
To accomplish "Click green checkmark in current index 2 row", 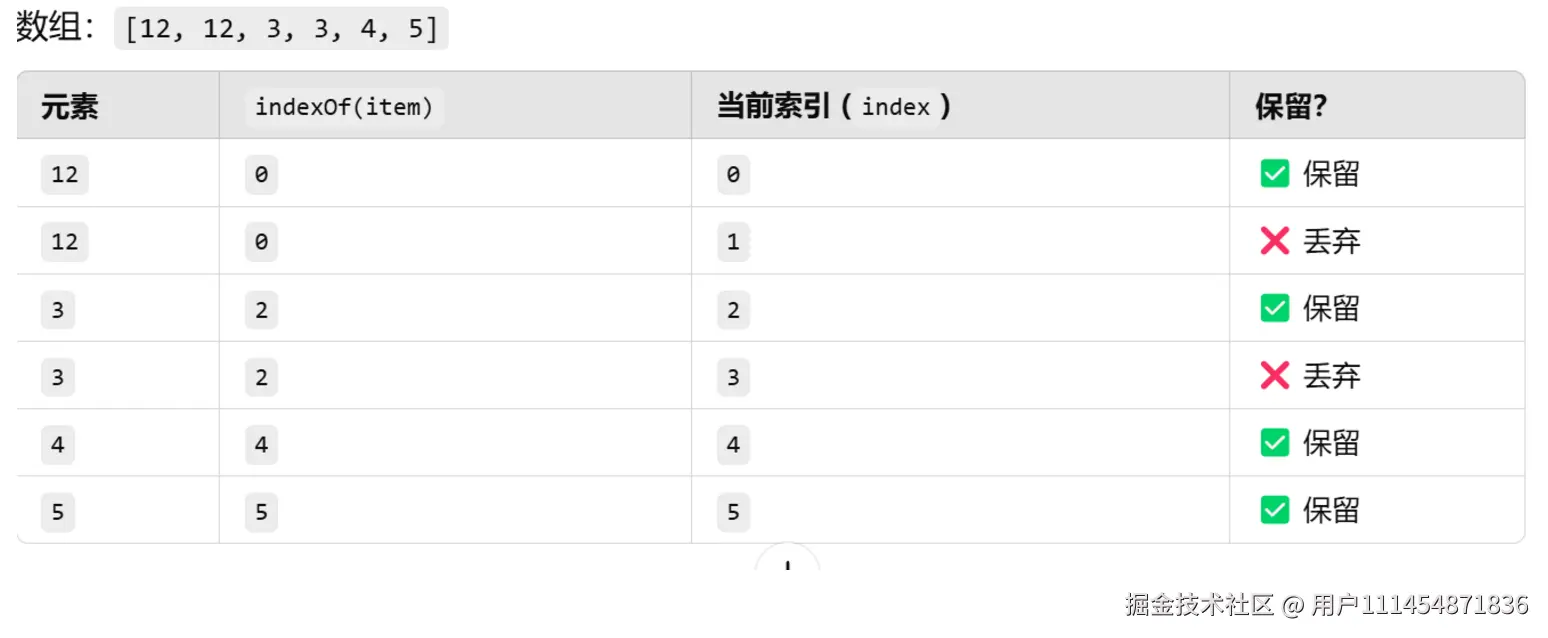I will coord(1274,308).
